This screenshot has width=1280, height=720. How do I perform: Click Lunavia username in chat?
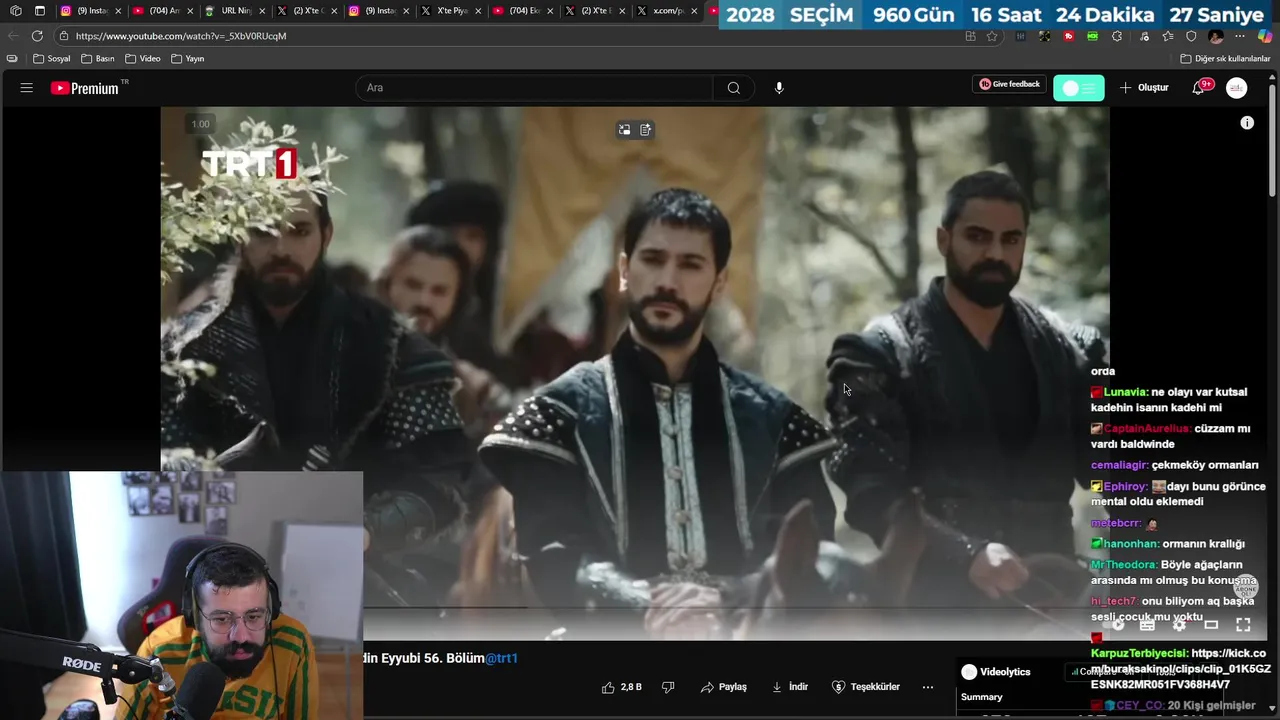(1126, 392)
